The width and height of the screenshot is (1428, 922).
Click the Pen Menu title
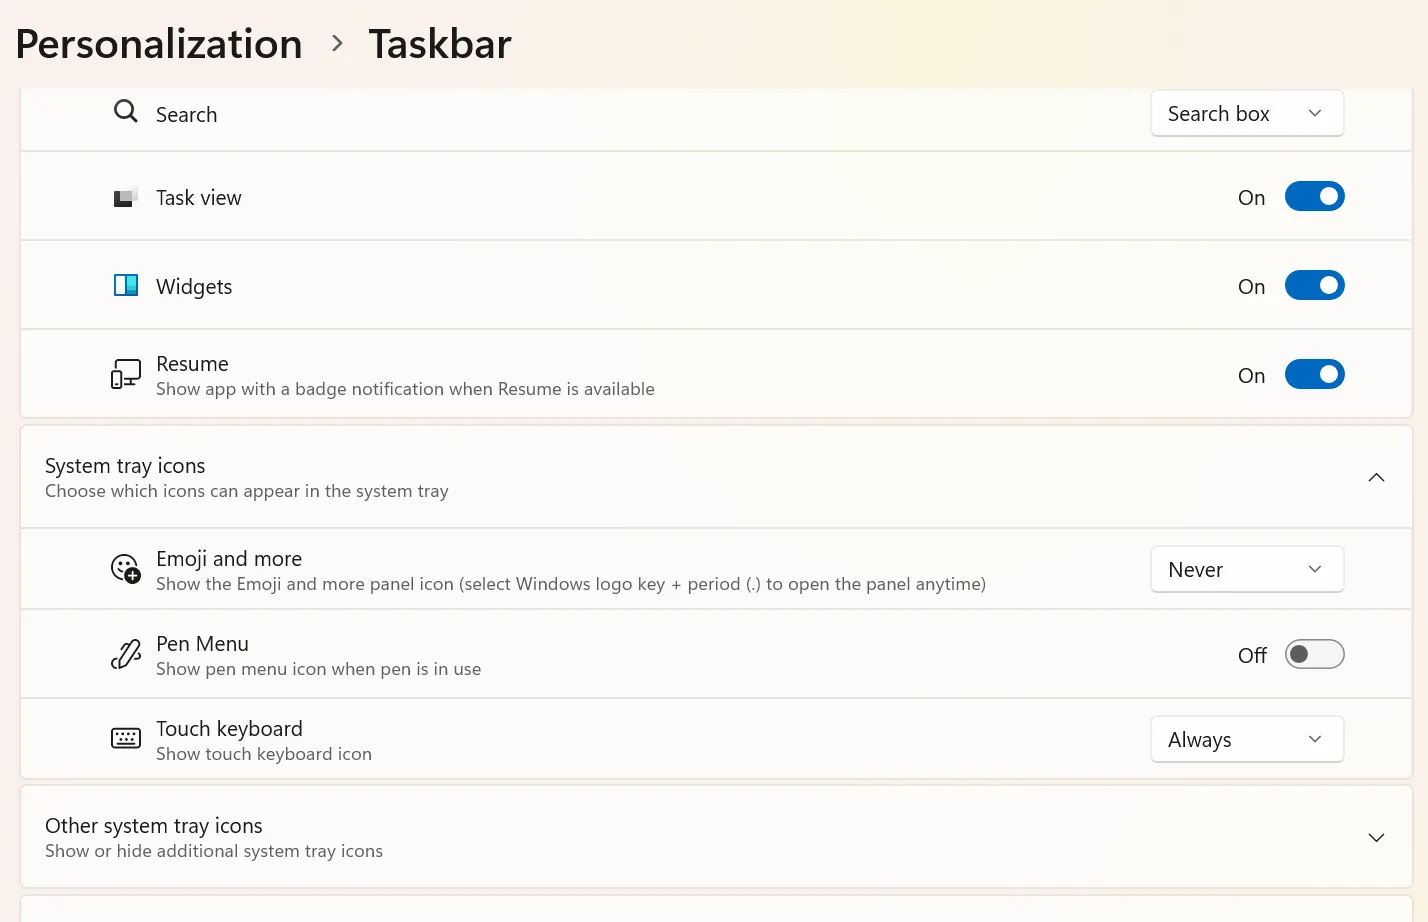[202, 644]
